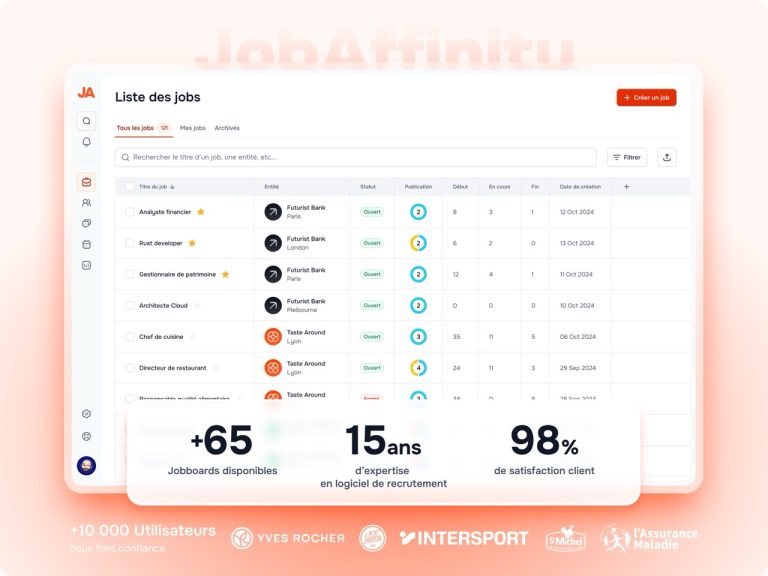Click Ouvert status badge for Architecte Cloud
The height and width of the screenshot is (576, 768).
point(372,306)
